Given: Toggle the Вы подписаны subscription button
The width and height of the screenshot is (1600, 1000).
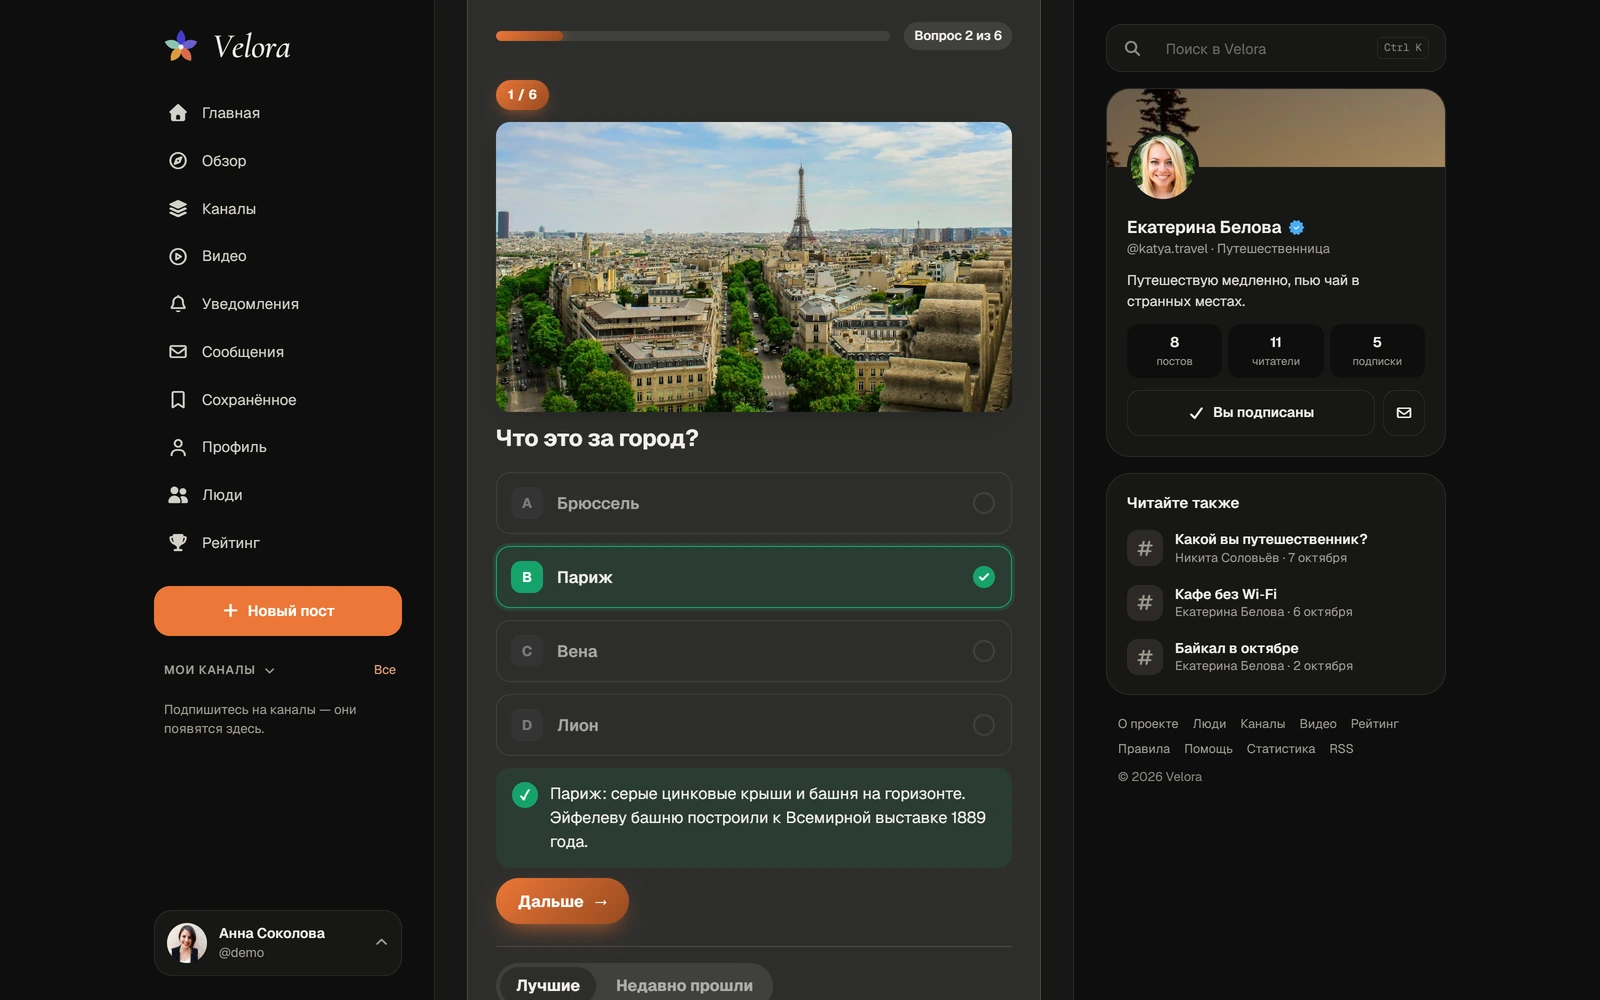Looking at the screenshot, I should [x=1250, y=413].
